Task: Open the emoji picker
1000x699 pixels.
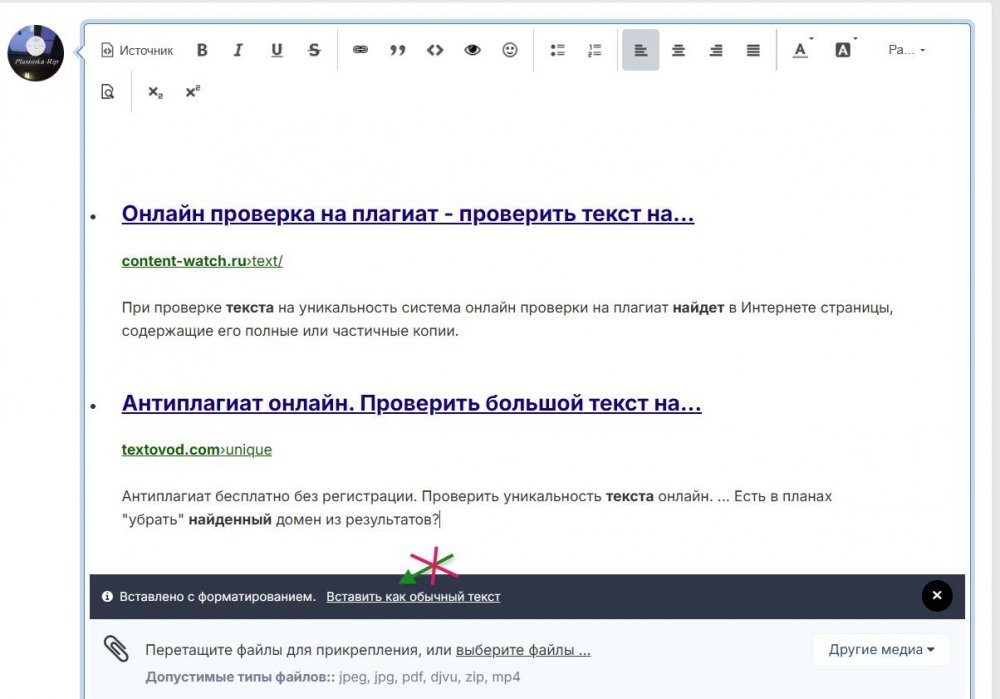Action: [510, 50]
